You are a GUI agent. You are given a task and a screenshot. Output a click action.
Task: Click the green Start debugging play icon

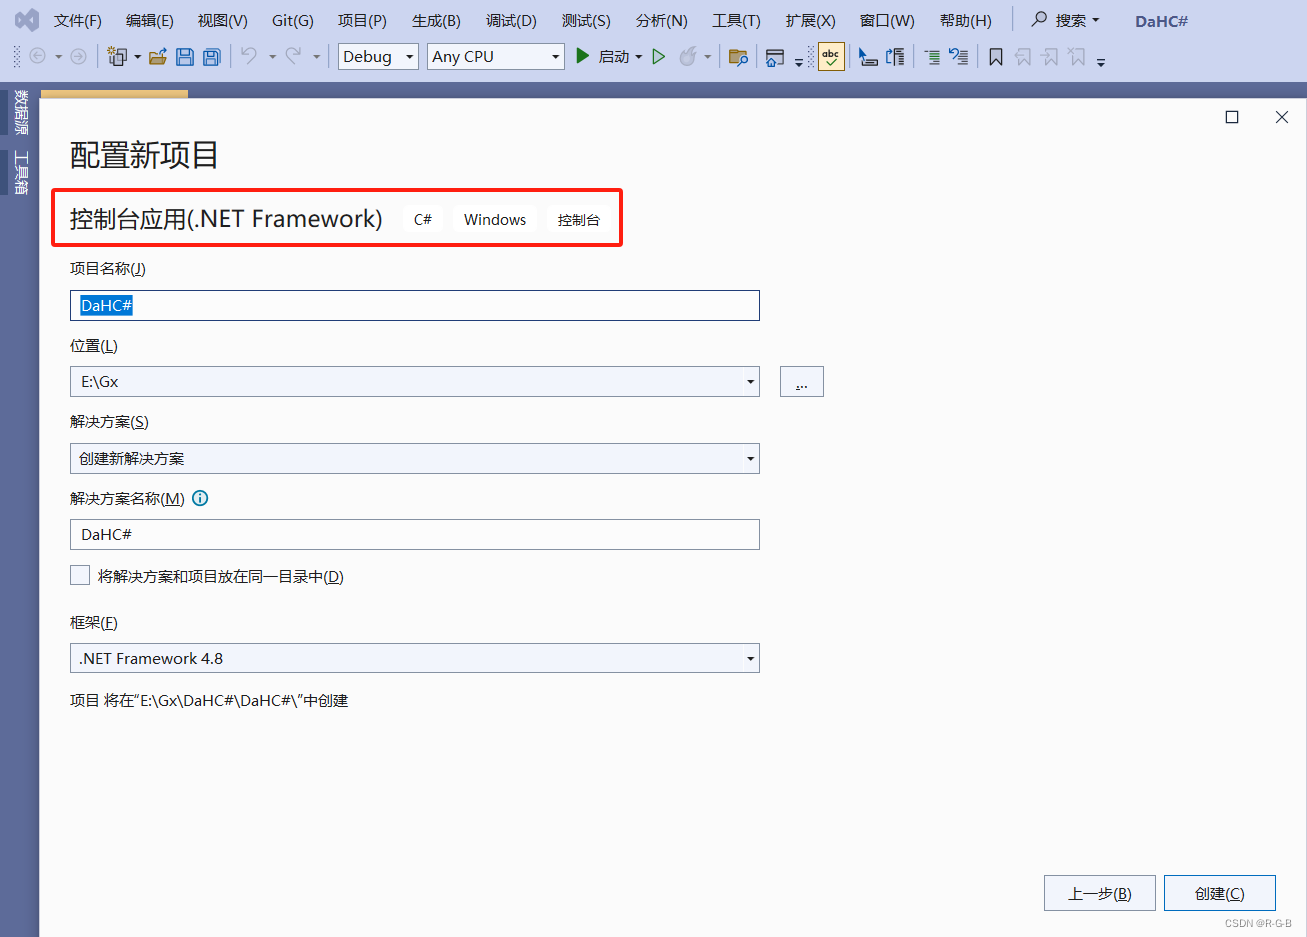tap(582, 56)
